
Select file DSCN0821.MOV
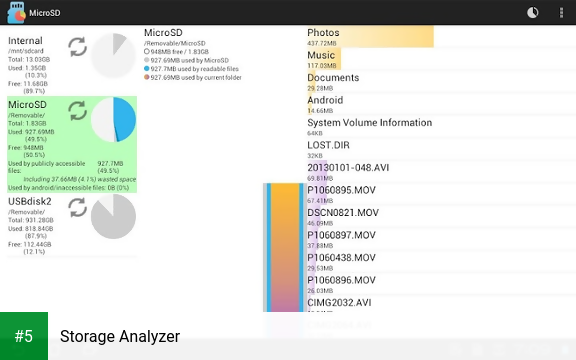[441, 216]
